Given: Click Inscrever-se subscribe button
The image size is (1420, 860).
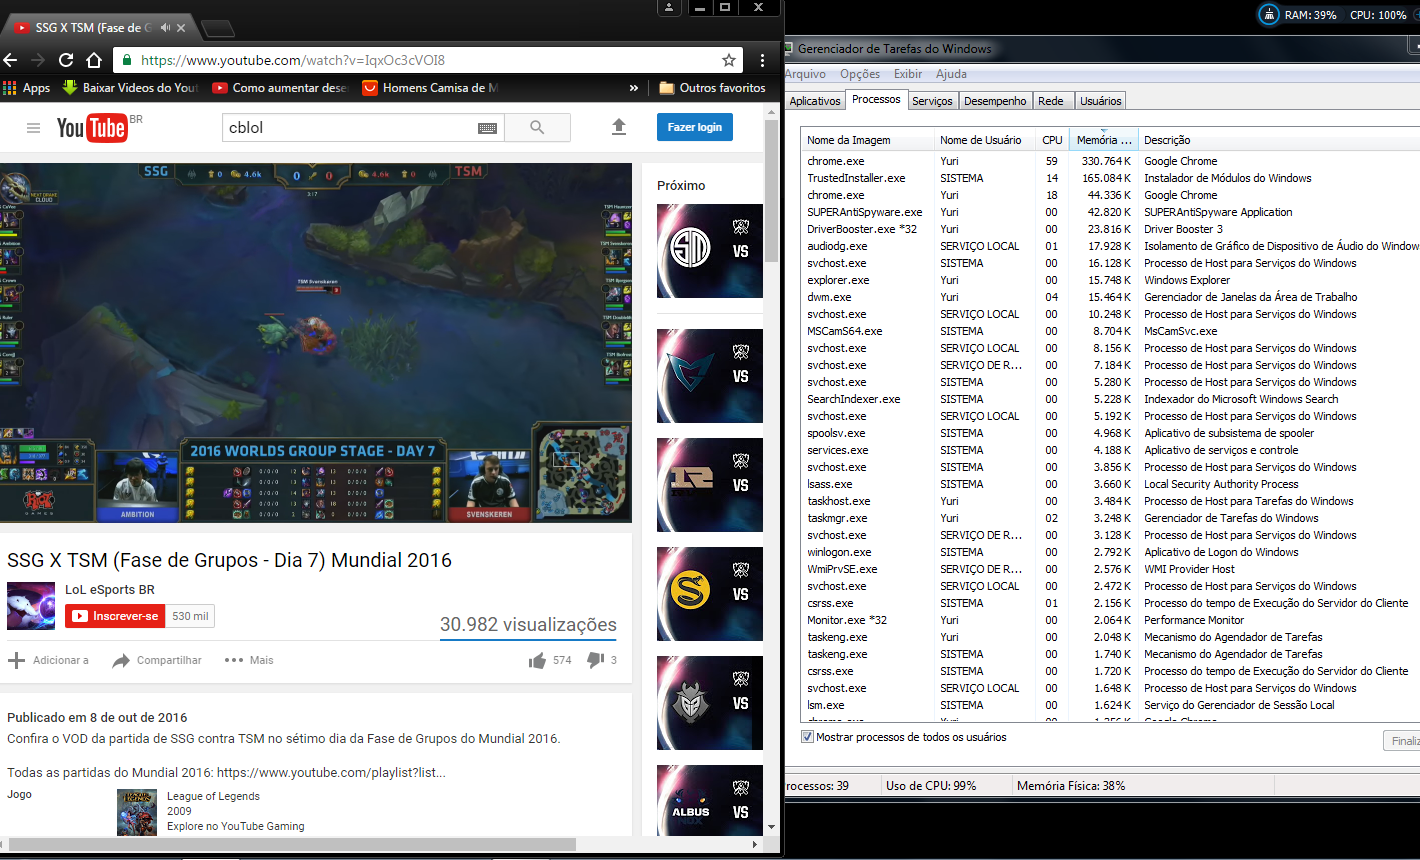Looking at the screenshot, I should click(115, 616).
